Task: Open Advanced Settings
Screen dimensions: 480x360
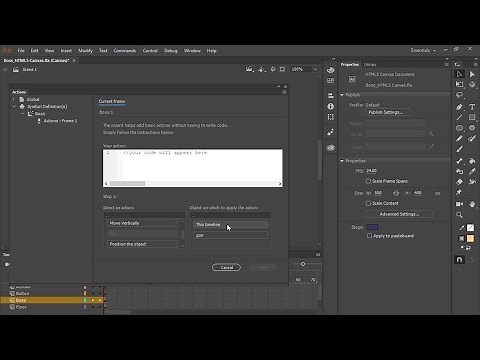Action: 399,214
